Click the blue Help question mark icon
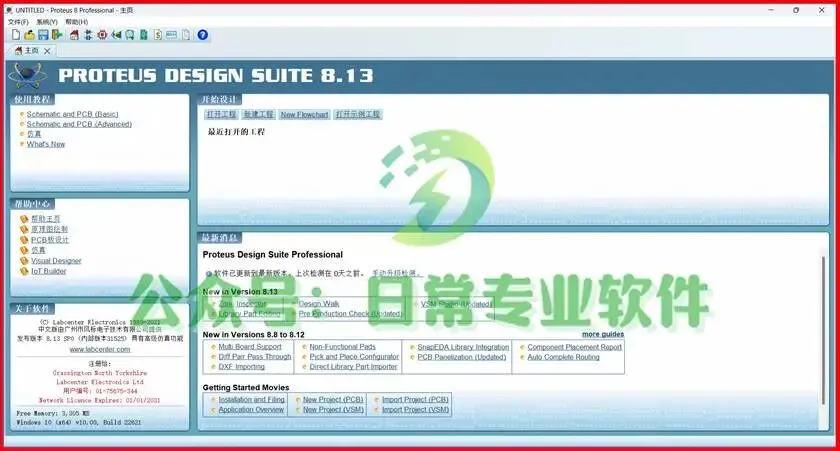The width and height of the screenshot is (840, 451). coord(202,35)
